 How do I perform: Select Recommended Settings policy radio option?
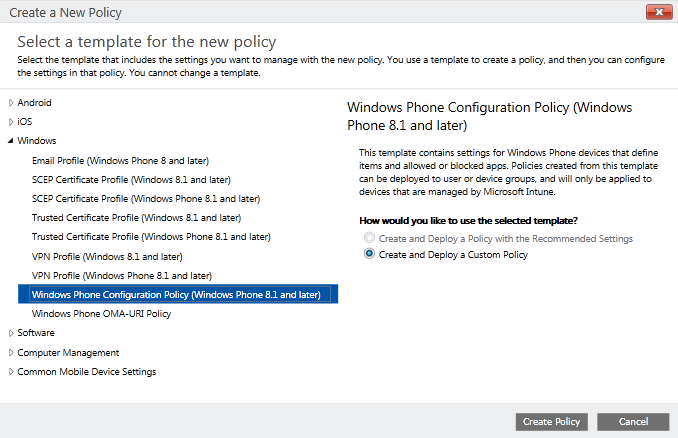pos(370,239)
